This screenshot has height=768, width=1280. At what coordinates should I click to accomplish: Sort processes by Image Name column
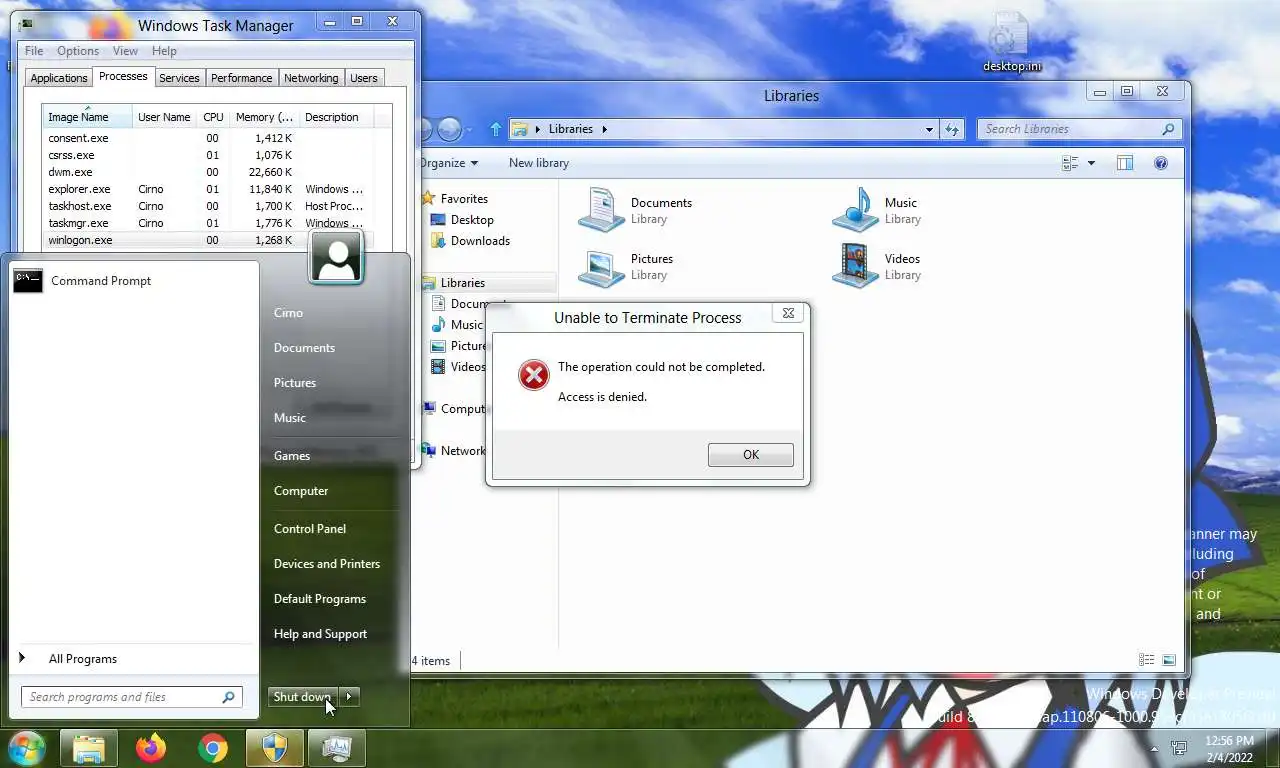point(88,117)
